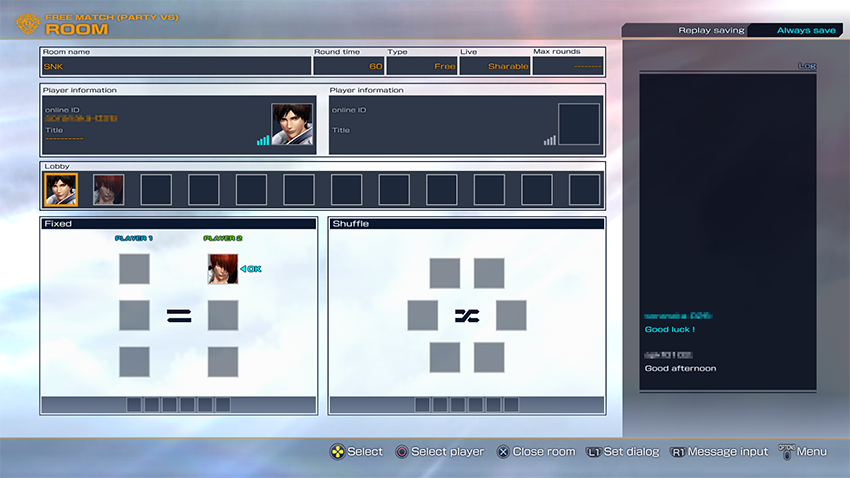Click the L1 Set dialog icon
850x478 pixels.
(593, 452)
